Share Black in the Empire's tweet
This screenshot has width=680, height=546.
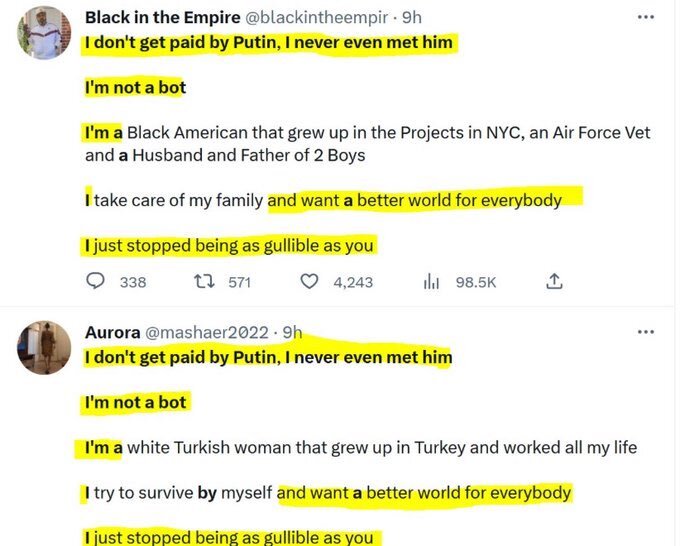tap(553, 282)
